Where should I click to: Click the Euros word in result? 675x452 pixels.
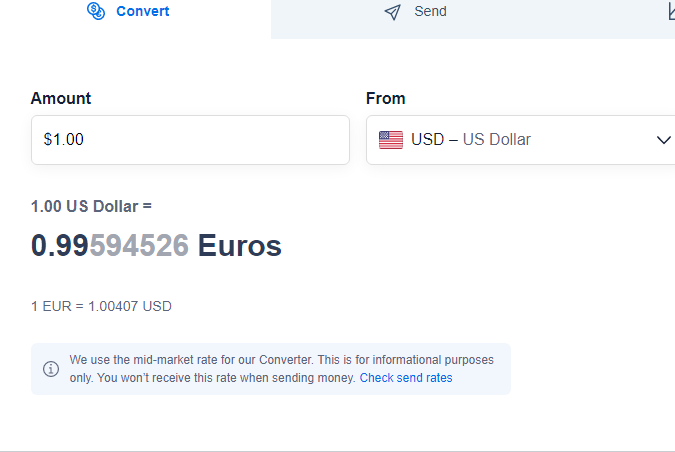pos(239,246)
